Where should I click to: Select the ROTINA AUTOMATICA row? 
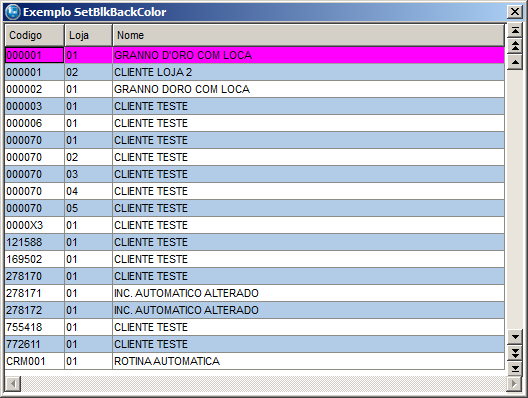point(255,361)
